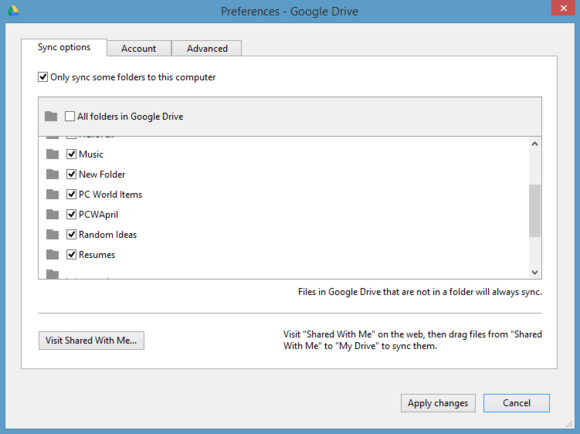Image resolution: width=580 pixels, height=434 pixels.
Task: Open the Account tab
Action: 139,48
